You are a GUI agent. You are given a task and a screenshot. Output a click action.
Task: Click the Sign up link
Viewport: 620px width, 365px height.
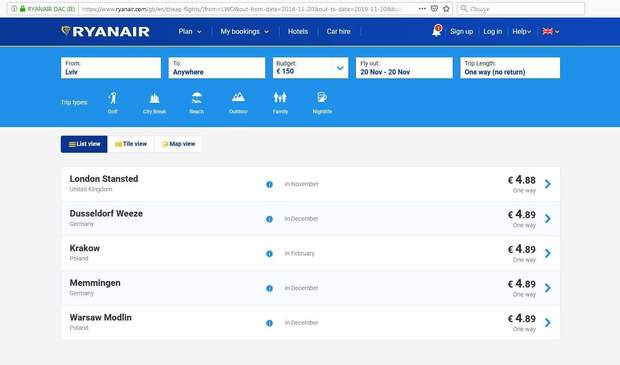(x=461, y=31)
